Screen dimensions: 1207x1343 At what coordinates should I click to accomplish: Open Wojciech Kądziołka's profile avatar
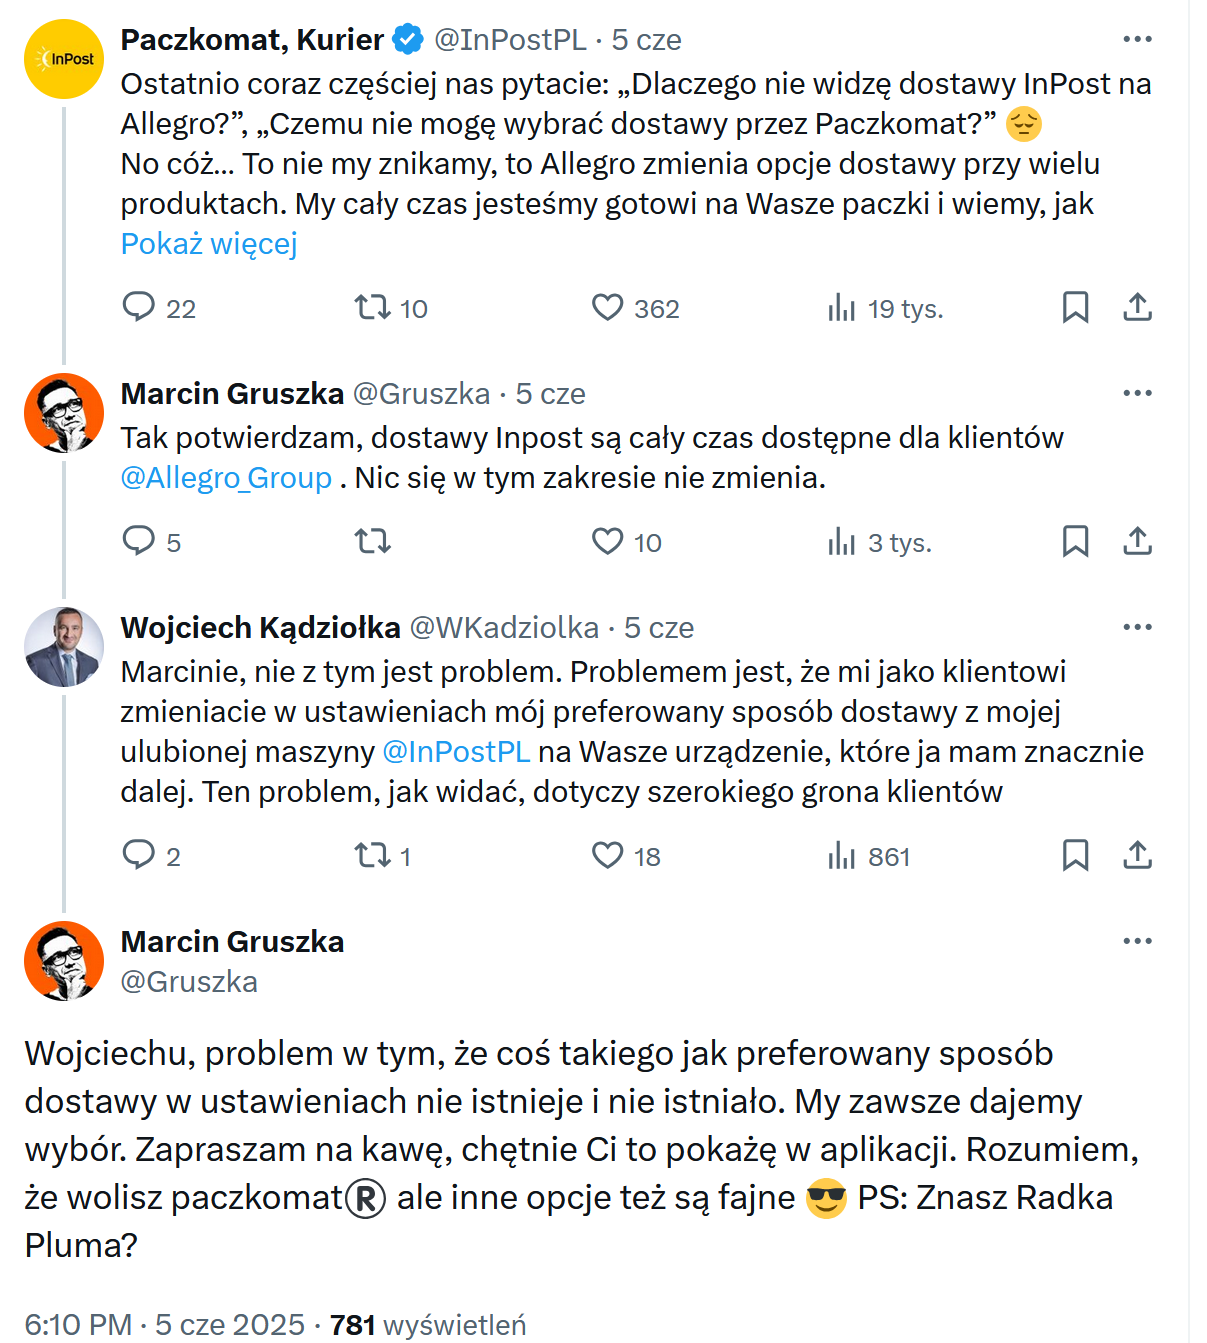pyautogui.click(x=64, y=647)
